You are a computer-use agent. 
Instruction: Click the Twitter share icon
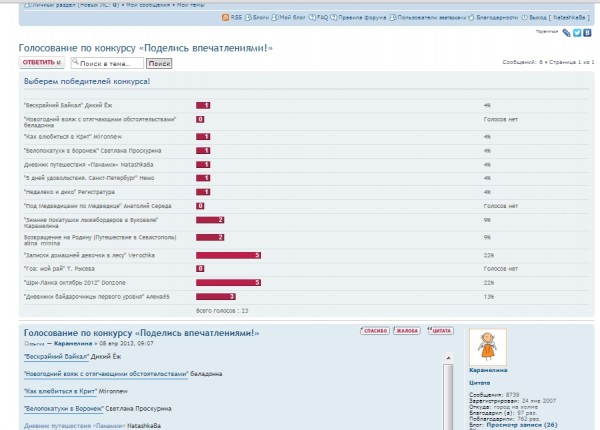577,33
